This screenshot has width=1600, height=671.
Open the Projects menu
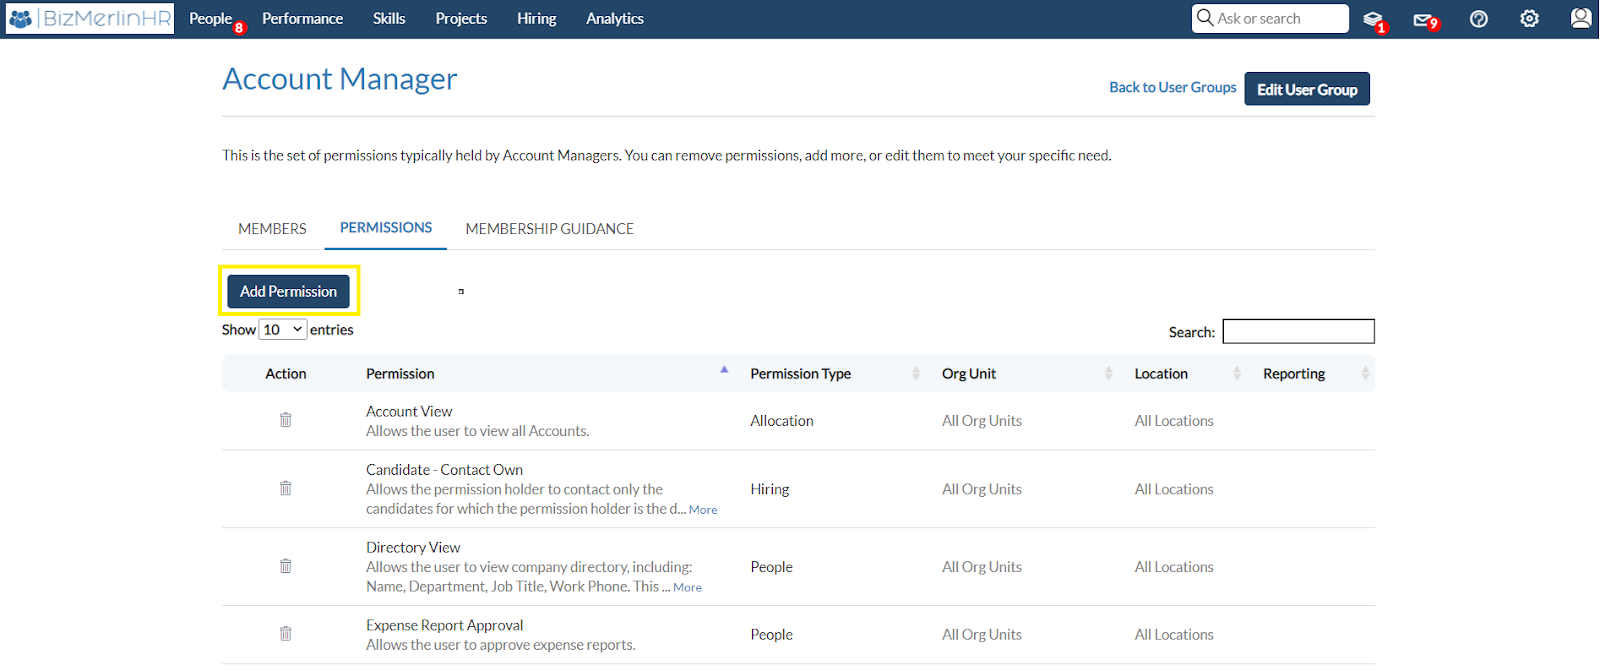461,19
